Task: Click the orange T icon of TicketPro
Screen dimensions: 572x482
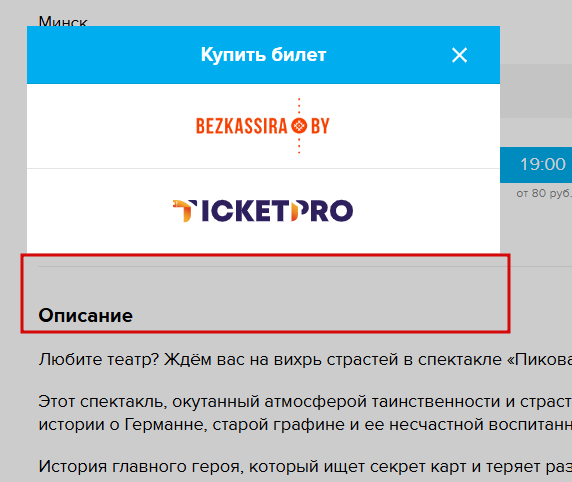Action: point(182,211)
